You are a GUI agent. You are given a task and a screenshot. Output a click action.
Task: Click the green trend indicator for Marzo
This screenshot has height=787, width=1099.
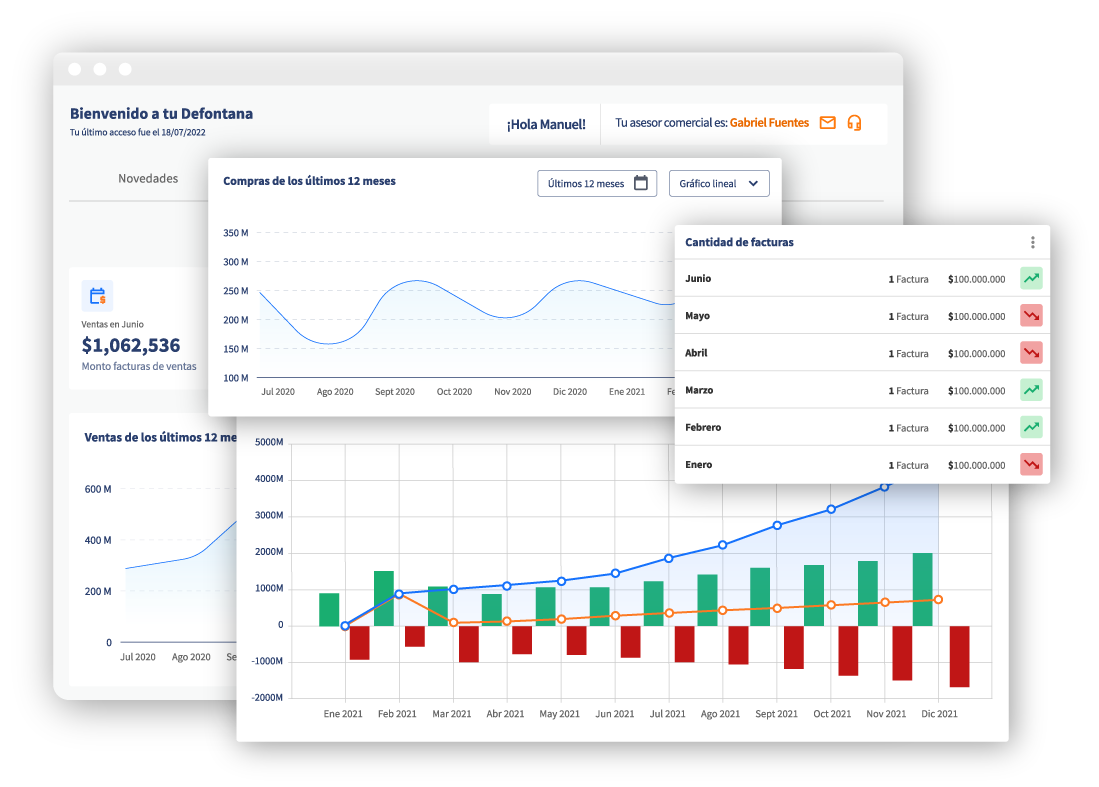[1031, 390]
